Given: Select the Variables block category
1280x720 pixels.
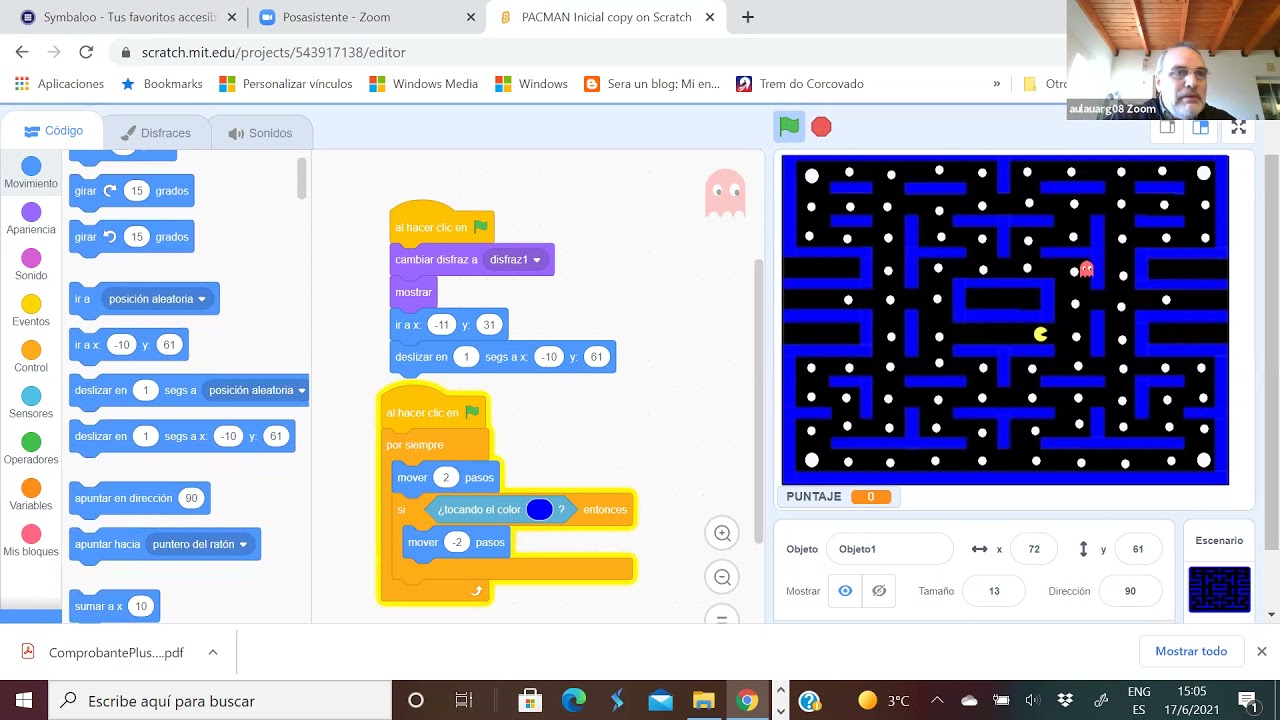Looking at the screenshot, I should [x=31, y=495].
